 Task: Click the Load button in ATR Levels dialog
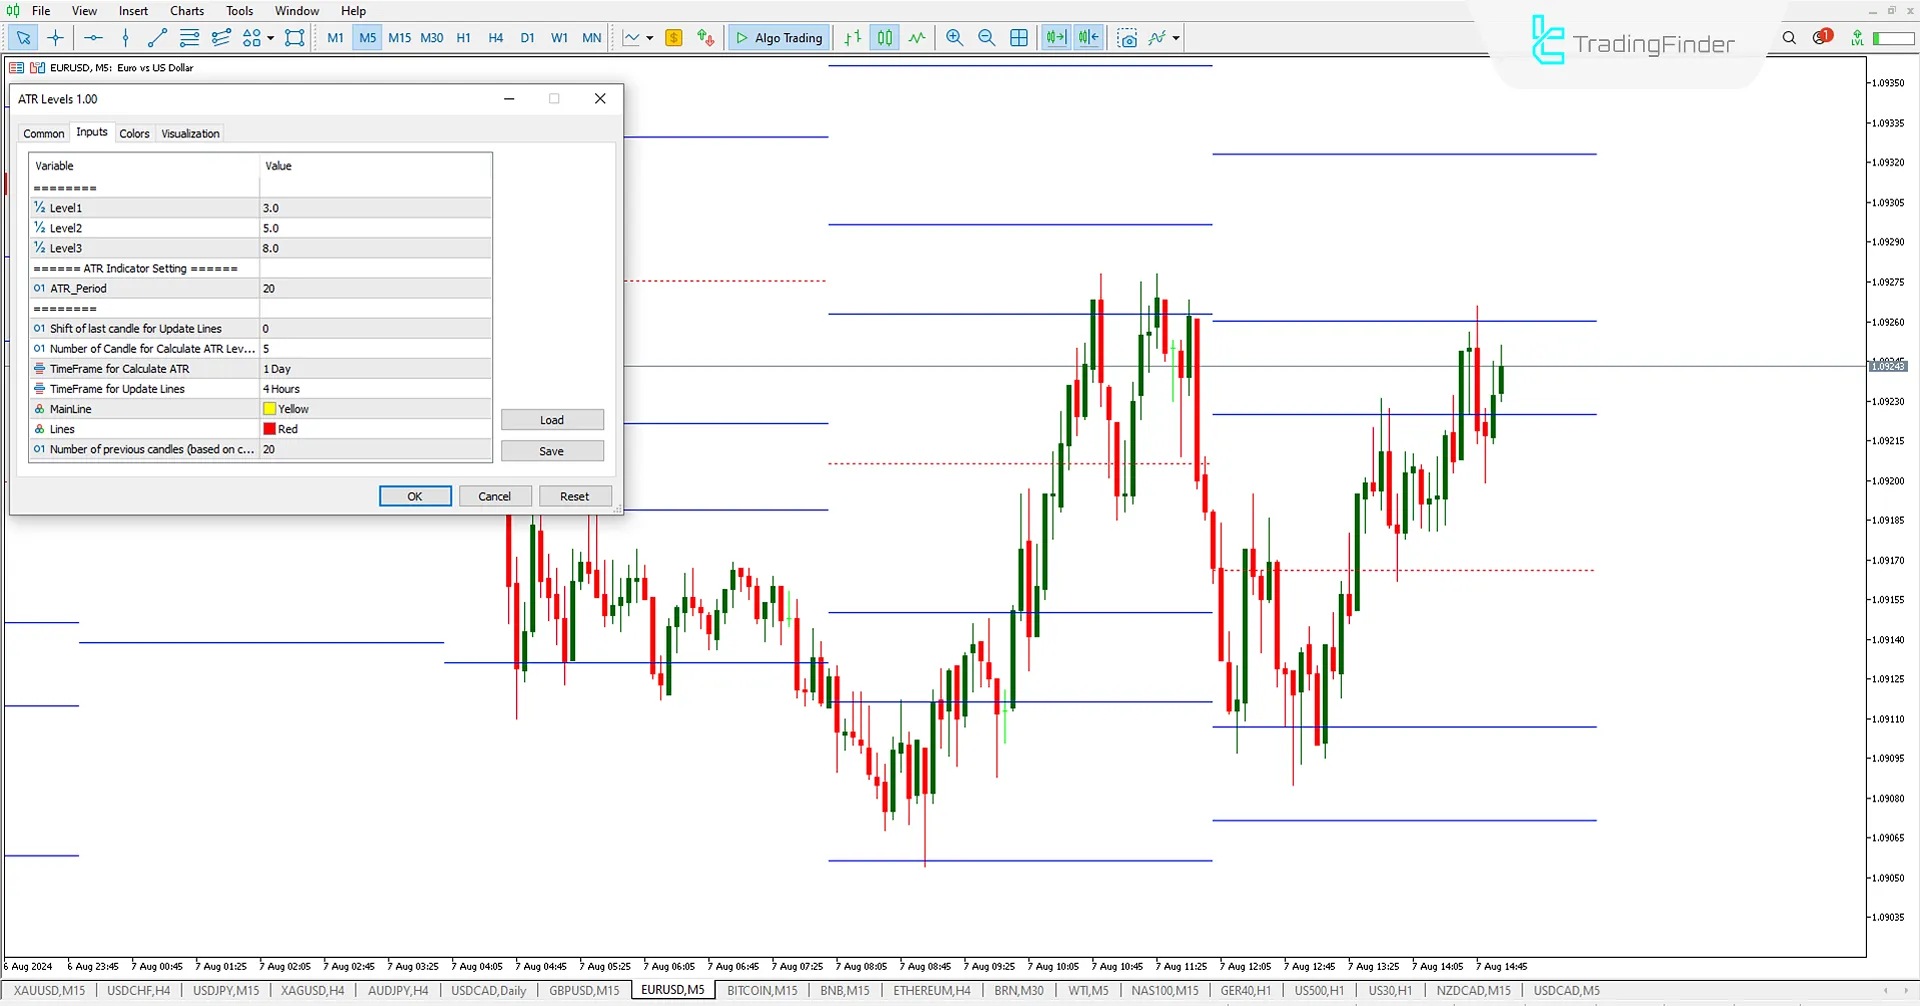(x=552, y=419)
